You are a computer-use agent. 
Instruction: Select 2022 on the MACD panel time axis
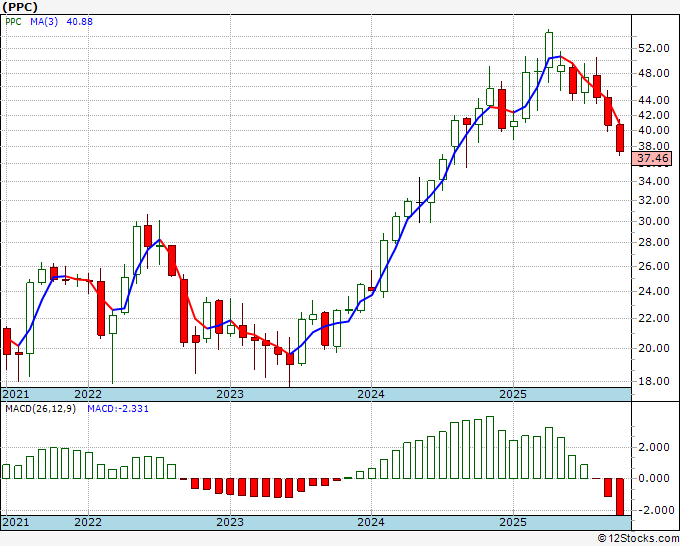pyautogui.click(x=88, y=522)
